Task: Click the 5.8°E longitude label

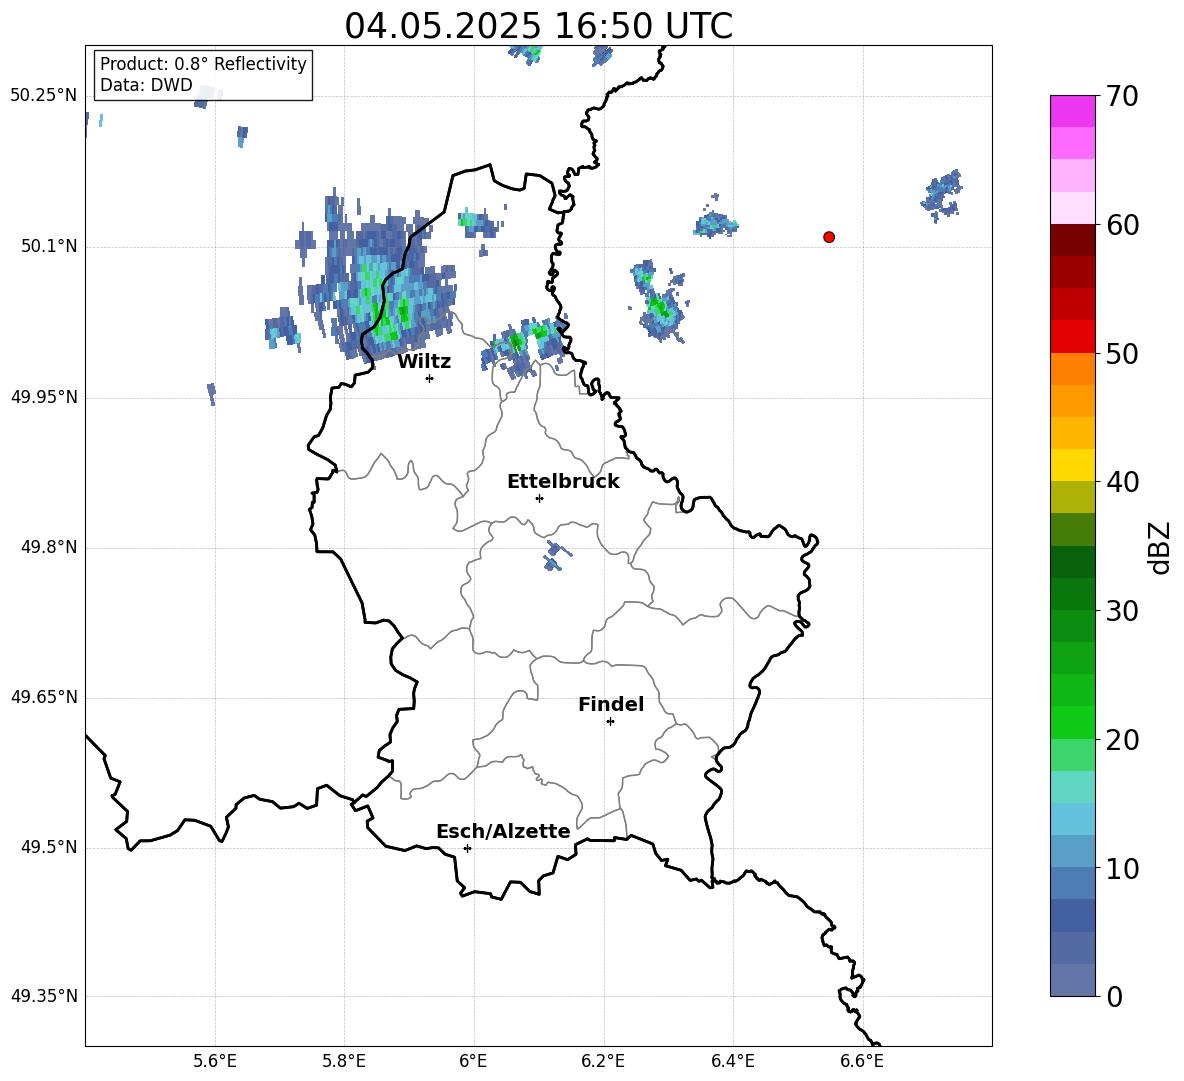Action: pos(344,1061)
